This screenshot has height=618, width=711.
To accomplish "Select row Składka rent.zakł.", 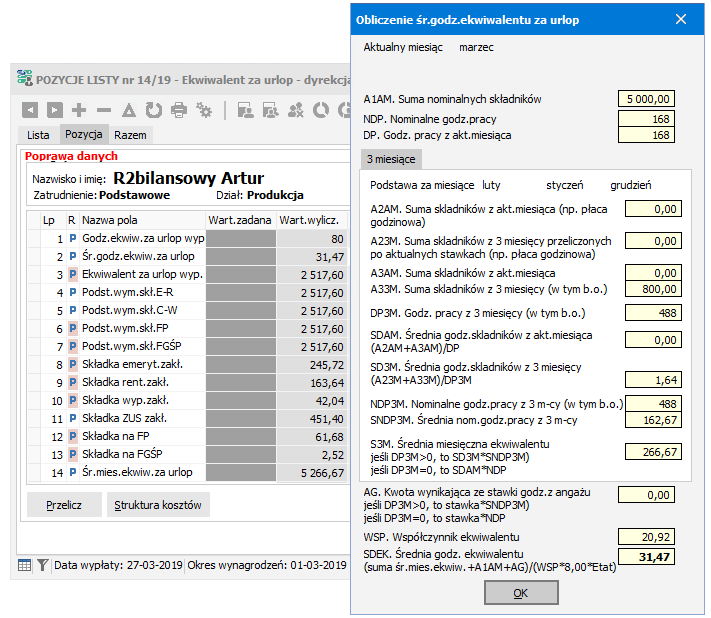I will [x=188, y=382].
